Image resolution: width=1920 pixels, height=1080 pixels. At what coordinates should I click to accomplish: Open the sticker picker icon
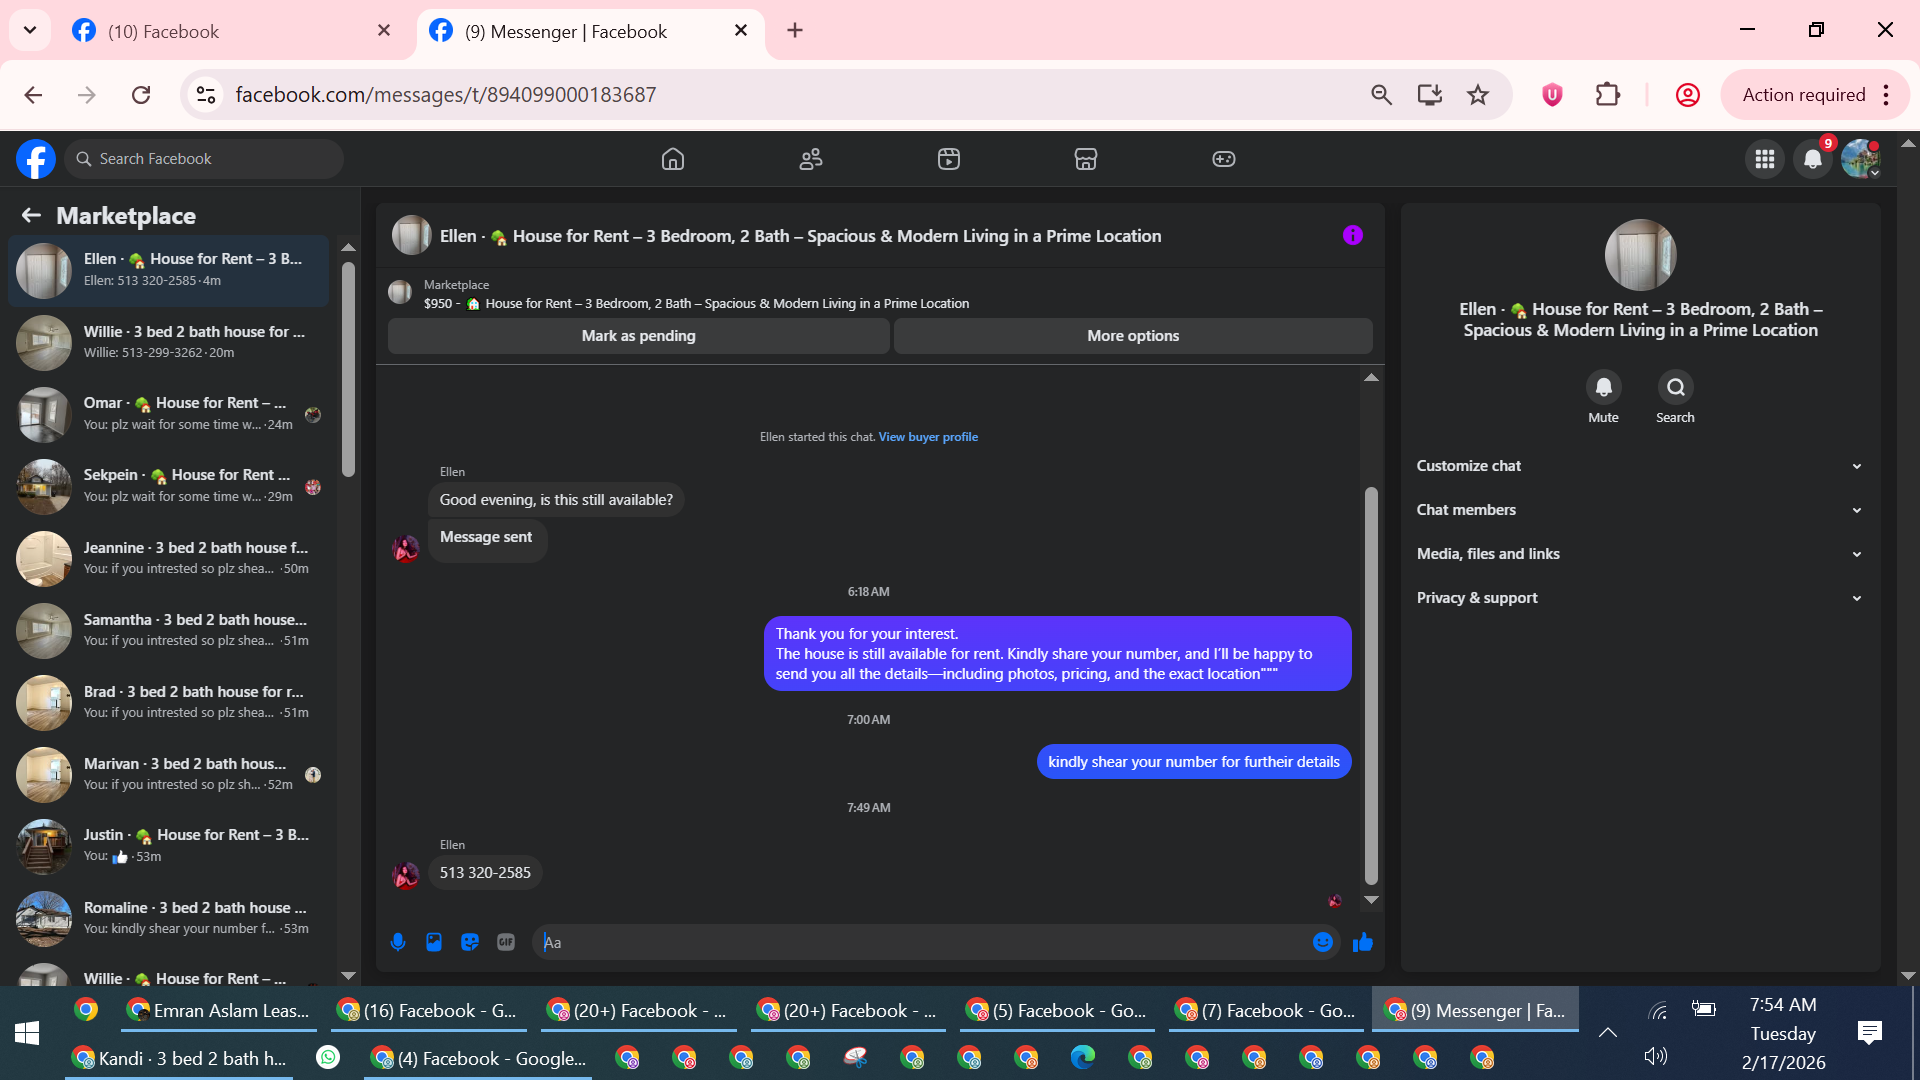point(470,942)
